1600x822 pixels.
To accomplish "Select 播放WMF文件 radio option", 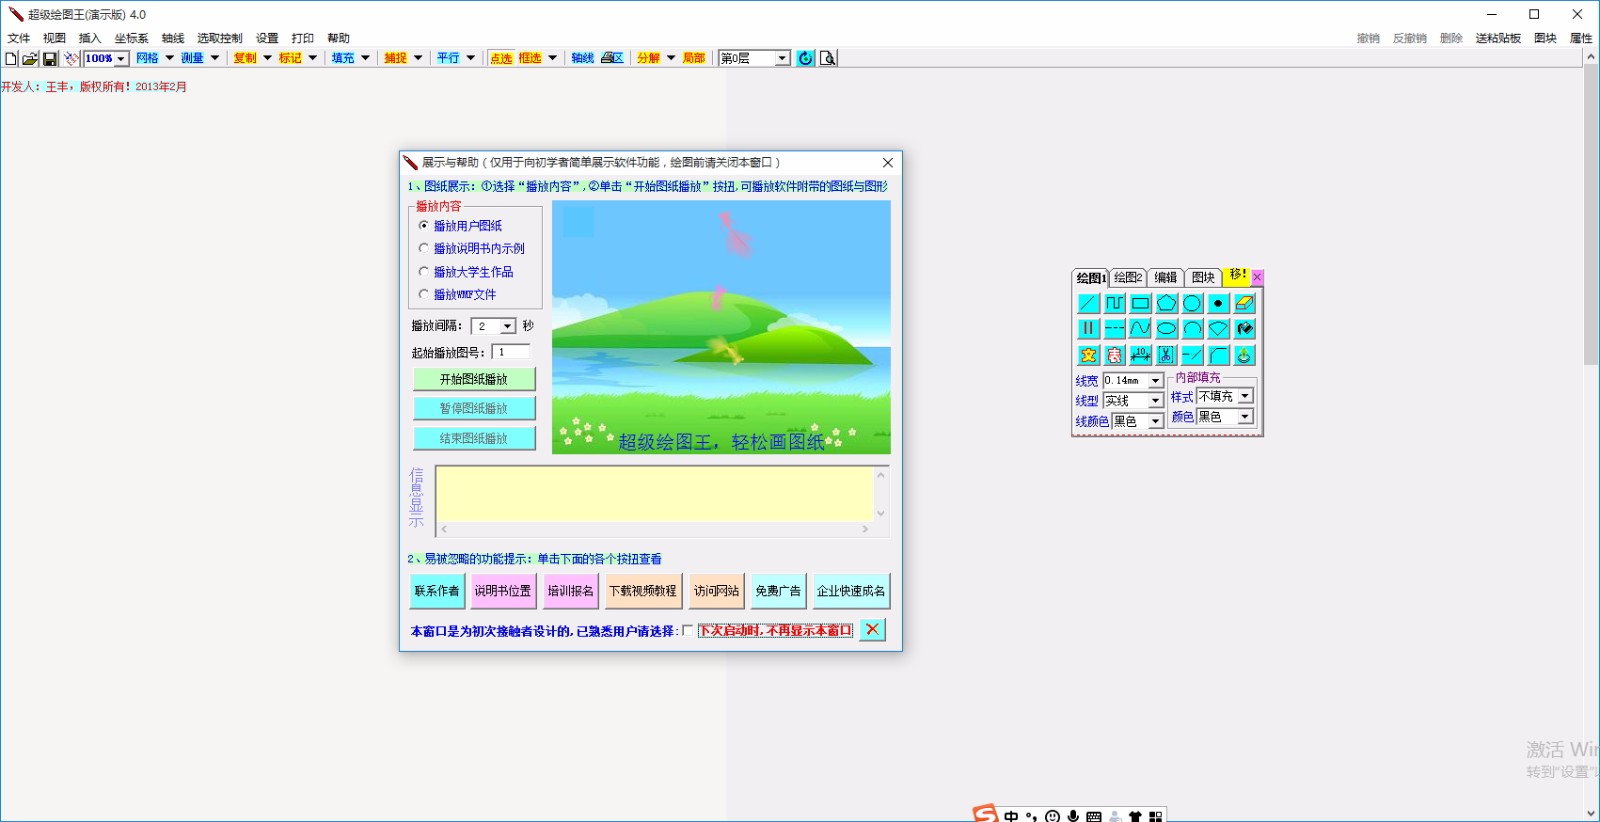I will (x=457, y=295).
